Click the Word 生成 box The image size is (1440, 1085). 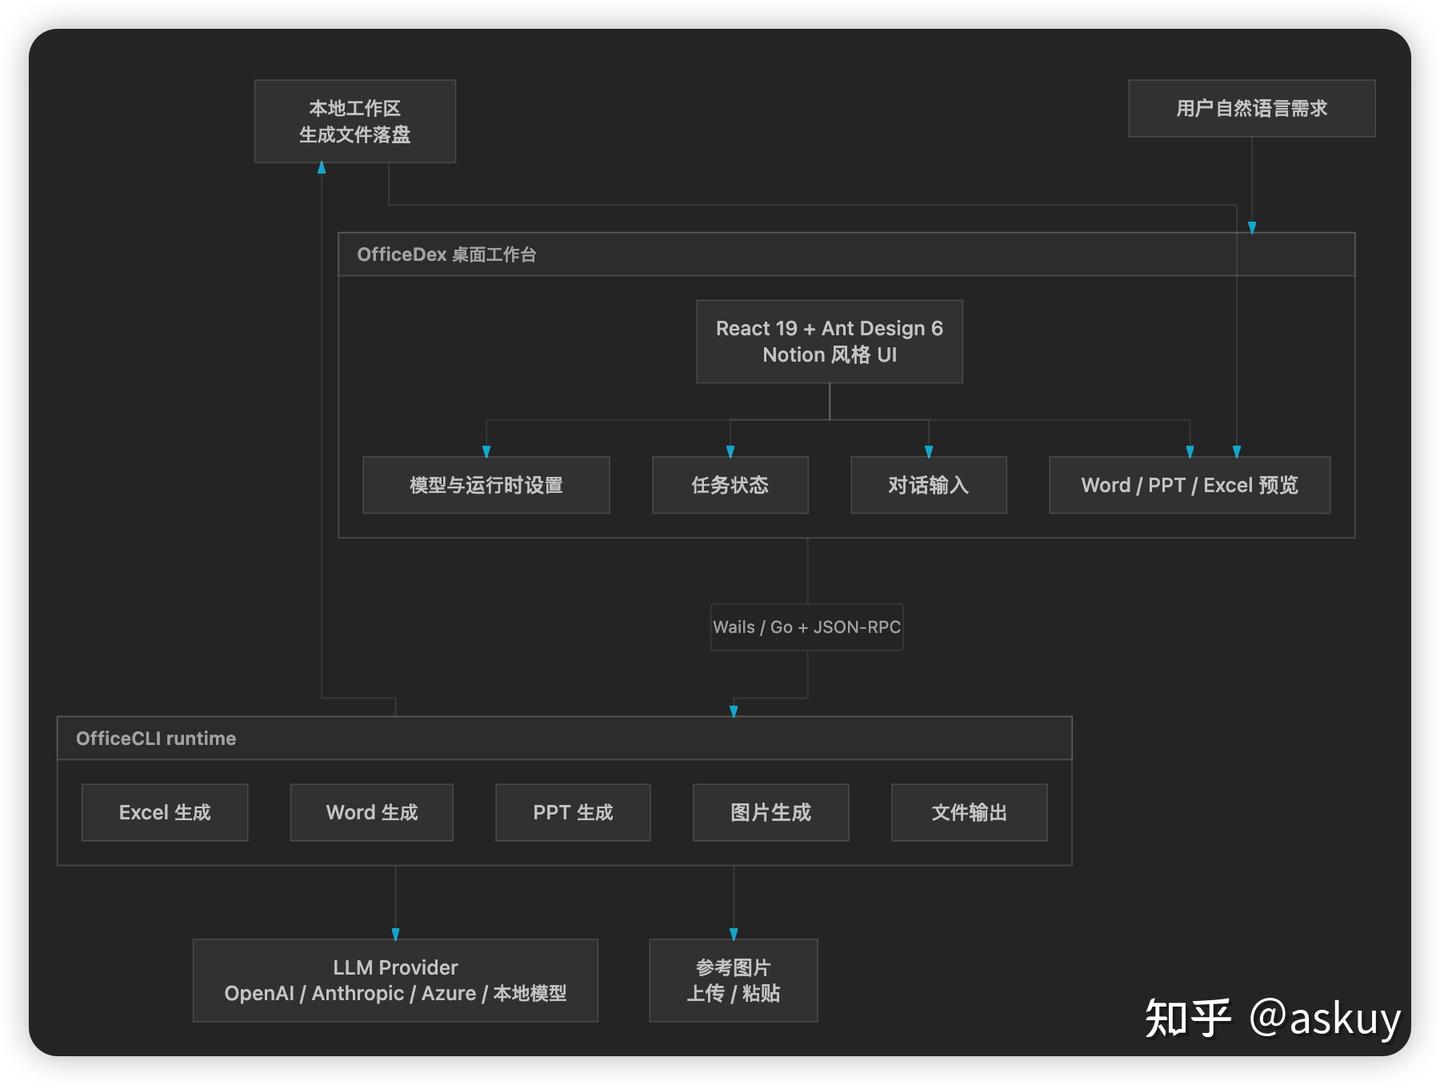pos(372,812)
